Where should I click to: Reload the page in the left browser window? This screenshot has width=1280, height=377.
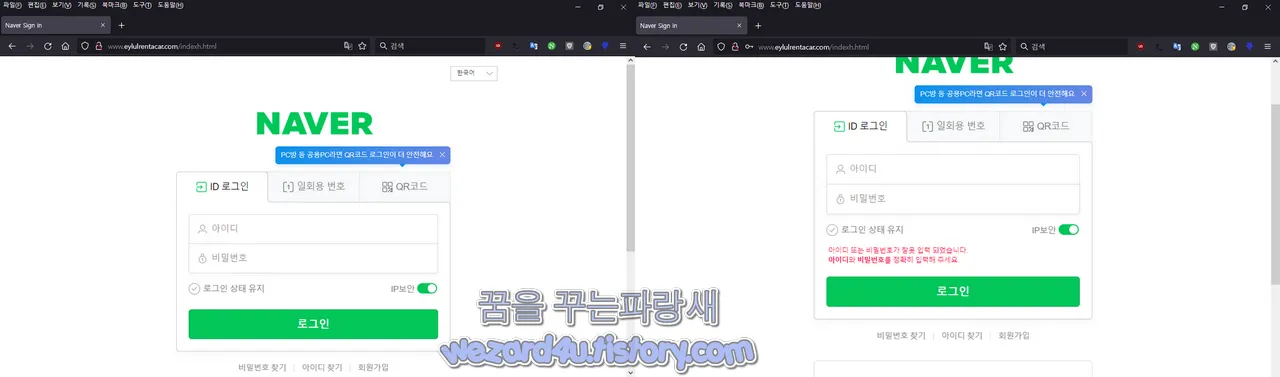click(x=48, y=46)
